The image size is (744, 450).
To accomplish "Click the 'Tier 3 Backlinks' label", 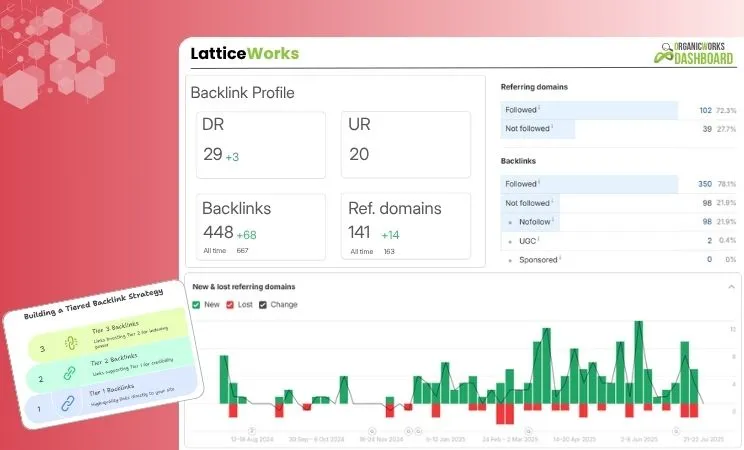I will click(116, 328).
